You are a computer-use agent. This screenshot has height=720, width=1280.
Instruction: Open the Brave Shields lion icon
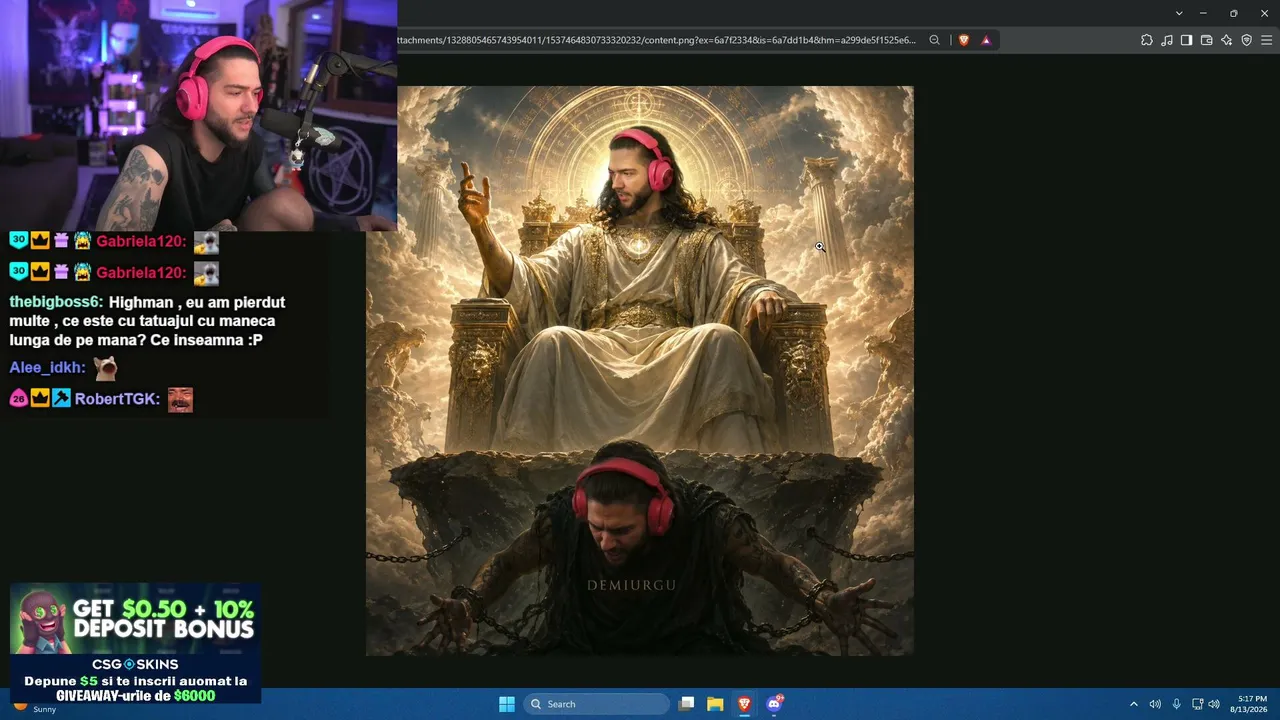[964, 40]
